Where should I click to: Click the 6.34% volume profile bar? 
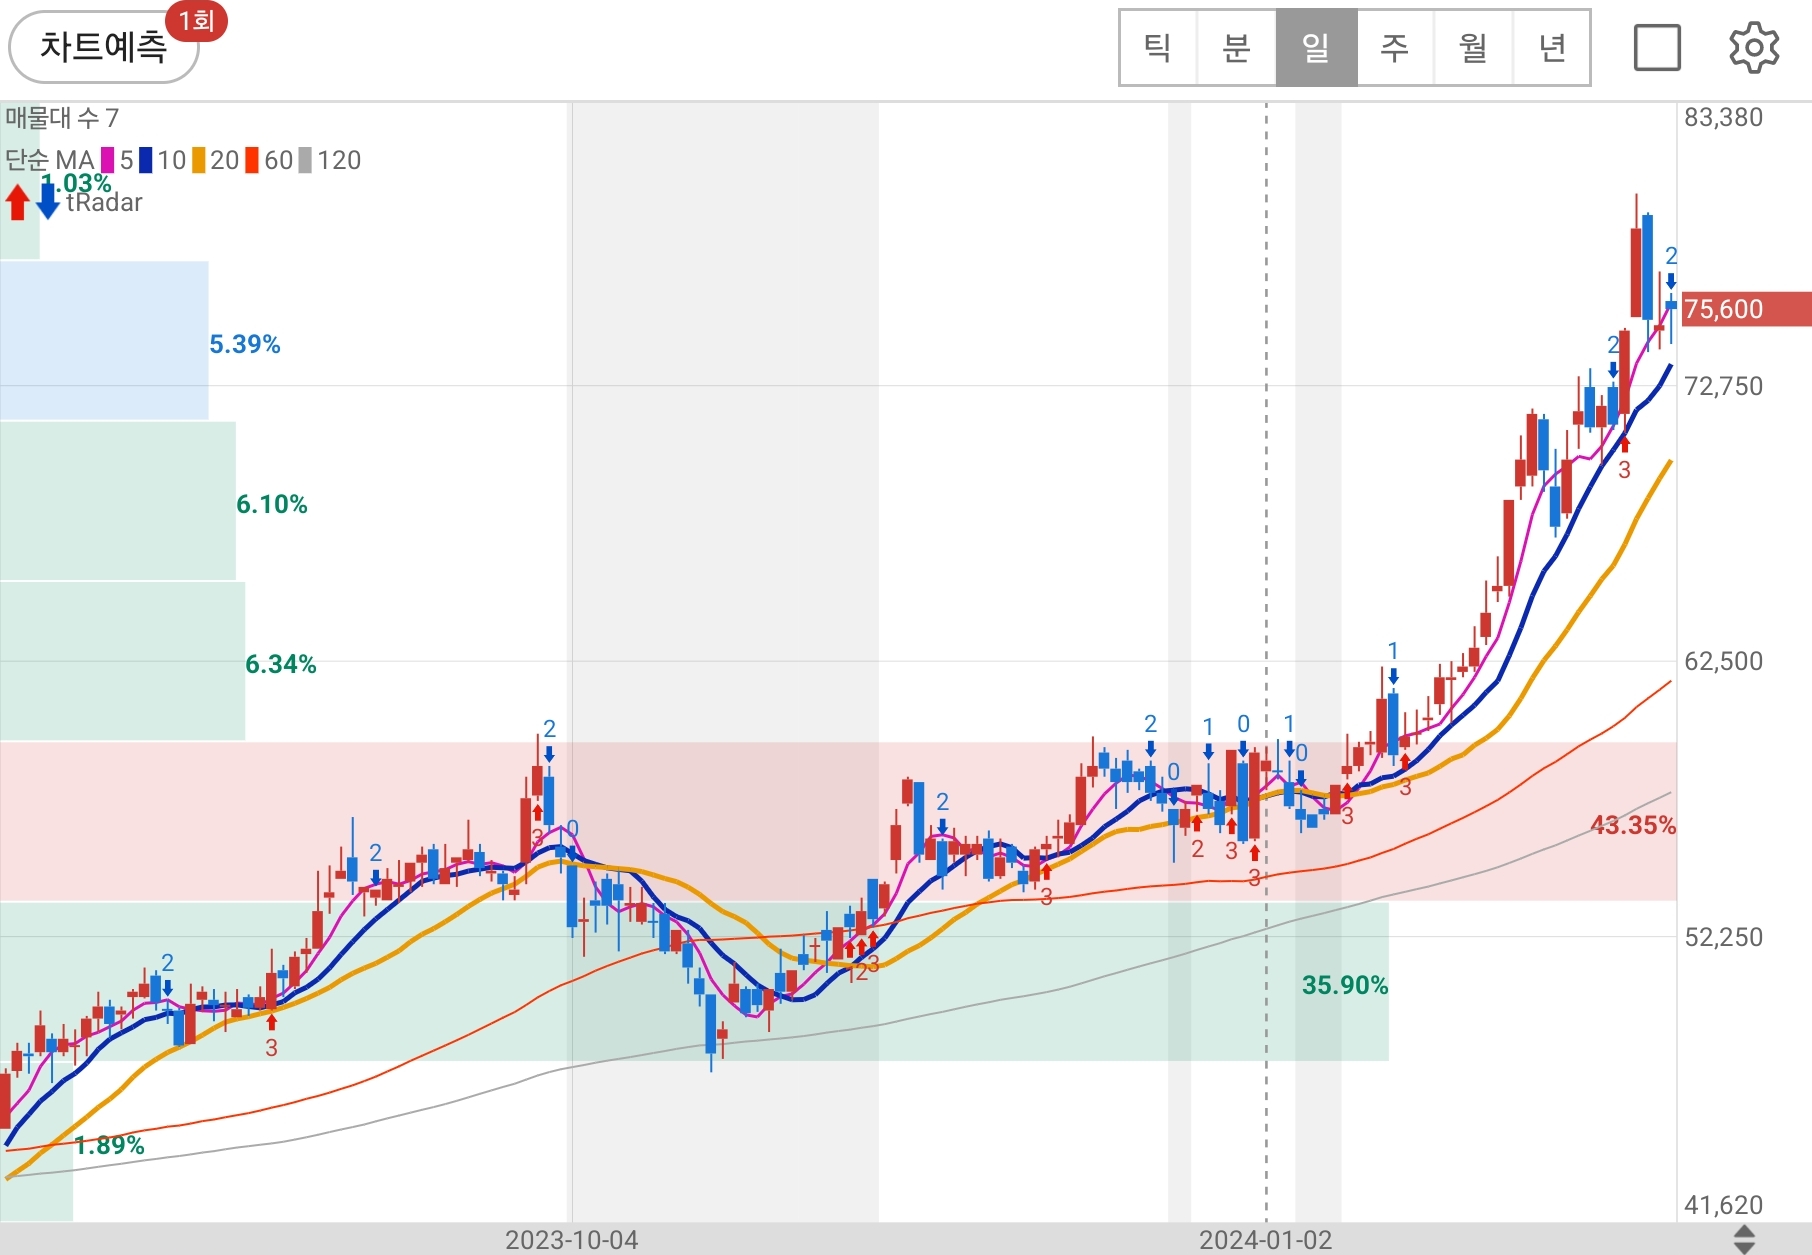click(122, 661)
